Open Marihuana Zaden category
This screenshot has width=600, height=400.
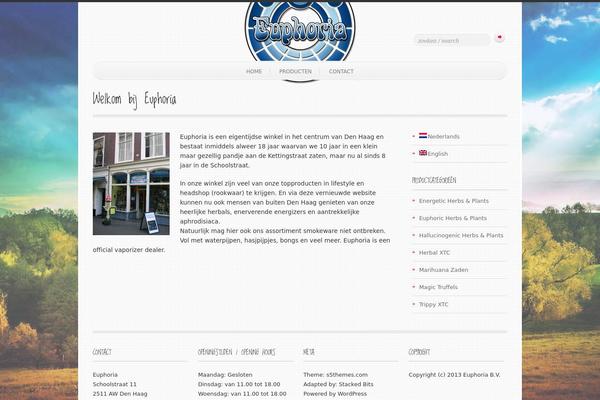pyautogui.click(x=443, y=270)
